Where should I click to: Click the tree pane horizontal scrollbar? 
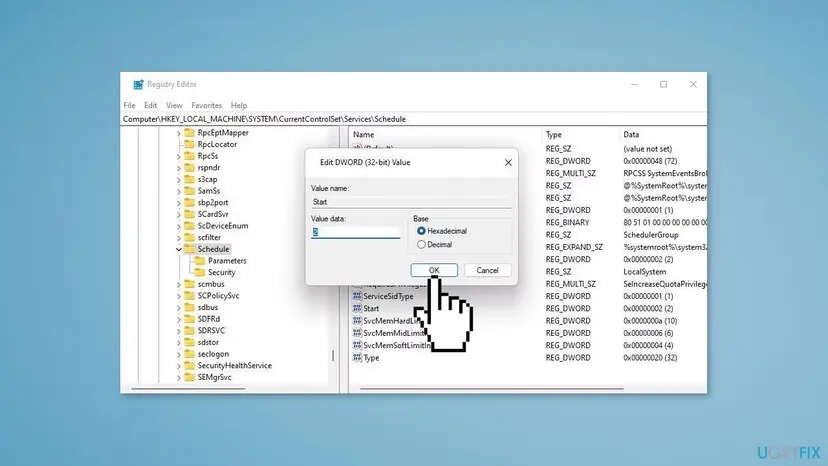[188, 389]
